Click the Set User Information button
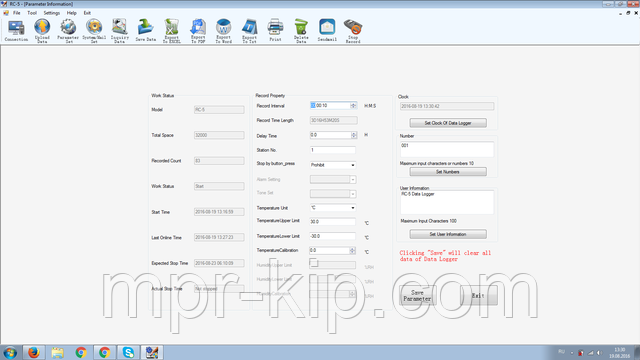 coord(448,234)
